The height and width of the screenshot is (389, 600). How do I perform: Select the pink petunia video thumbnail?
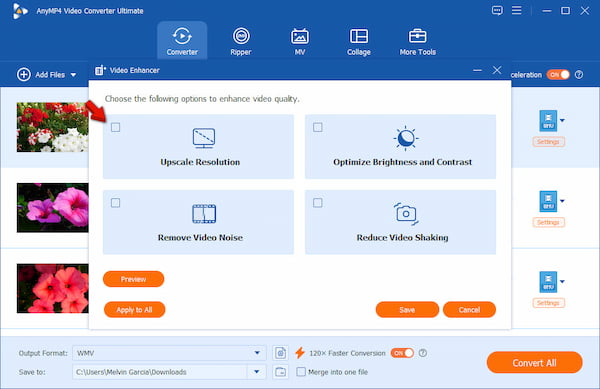52,208
